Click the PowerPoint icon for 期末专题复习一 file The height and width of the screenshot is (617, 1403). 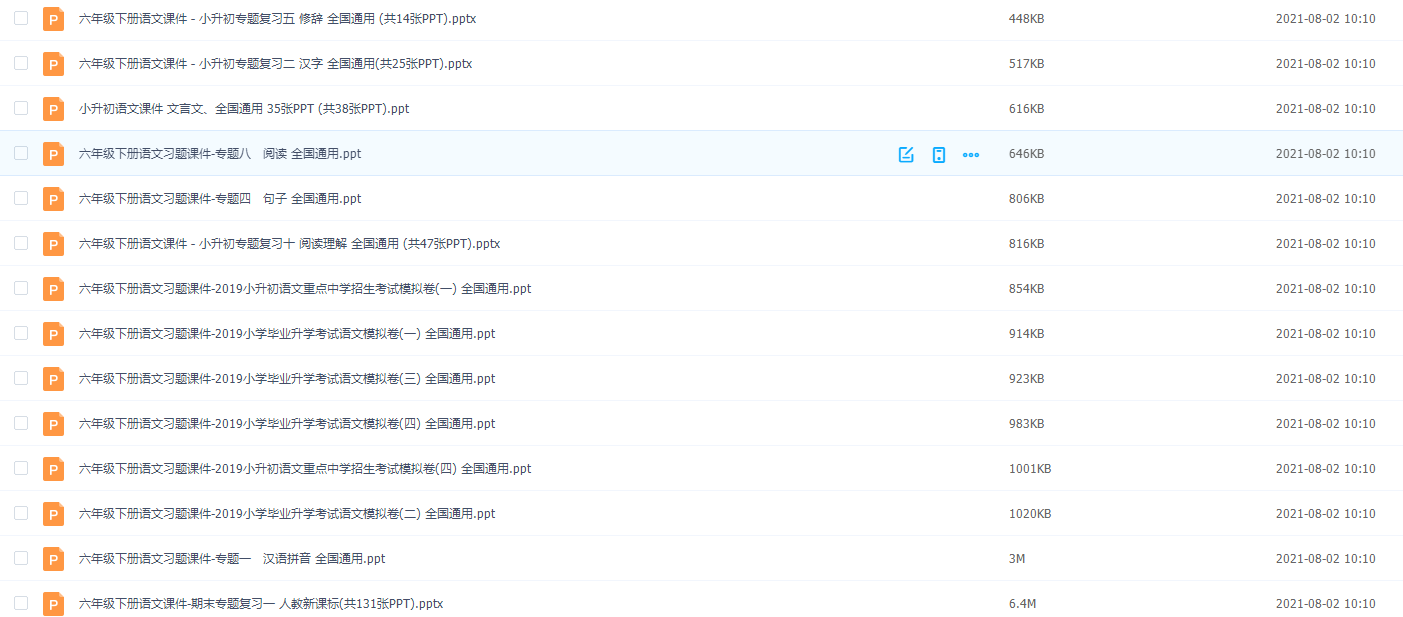(x=53, y=603)
